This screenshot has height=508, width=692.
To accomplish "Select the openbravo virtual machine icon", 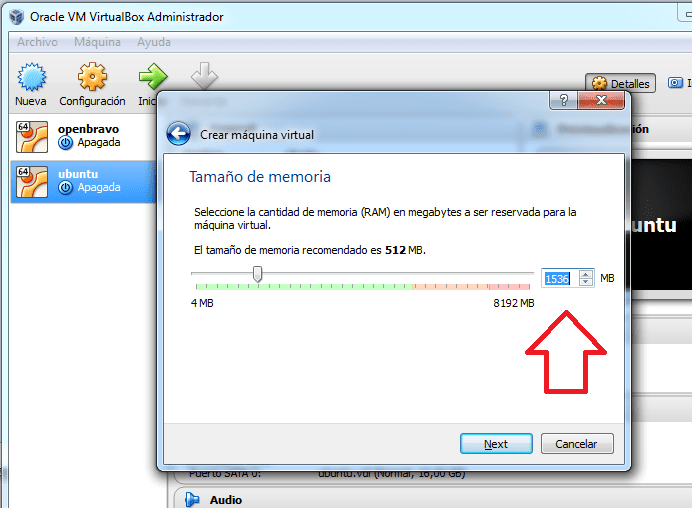I will coord(32,137).
